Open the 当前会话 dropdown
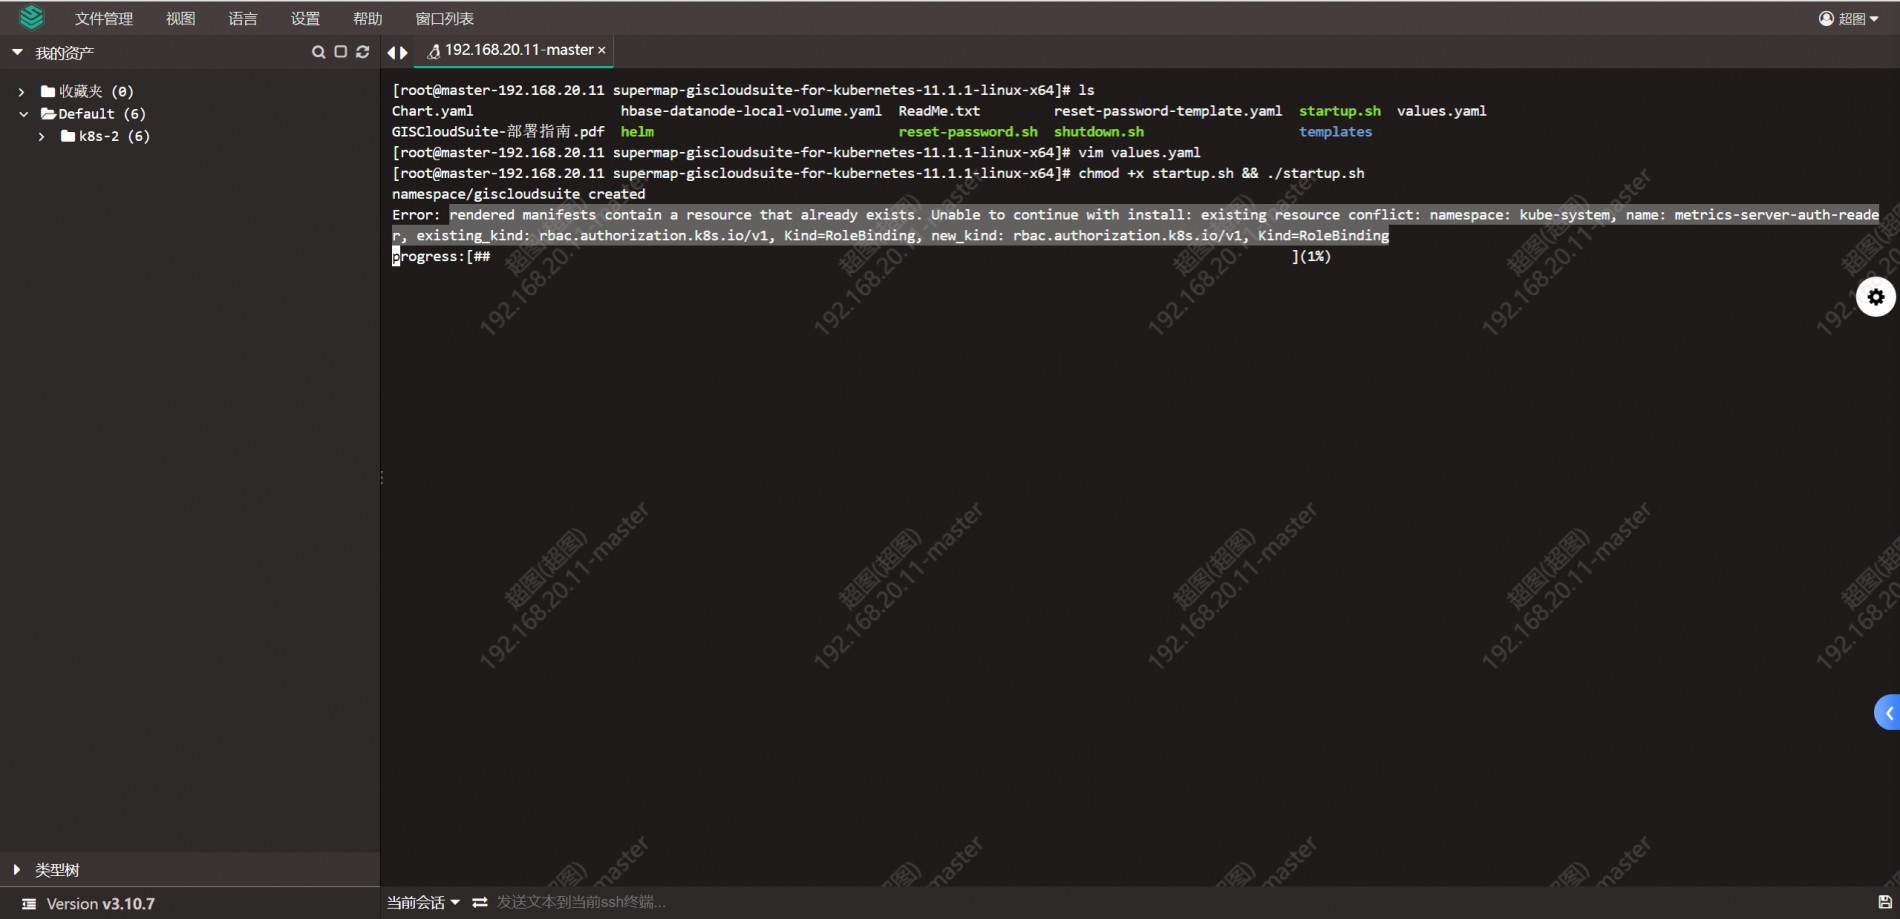 click(424, 903)
